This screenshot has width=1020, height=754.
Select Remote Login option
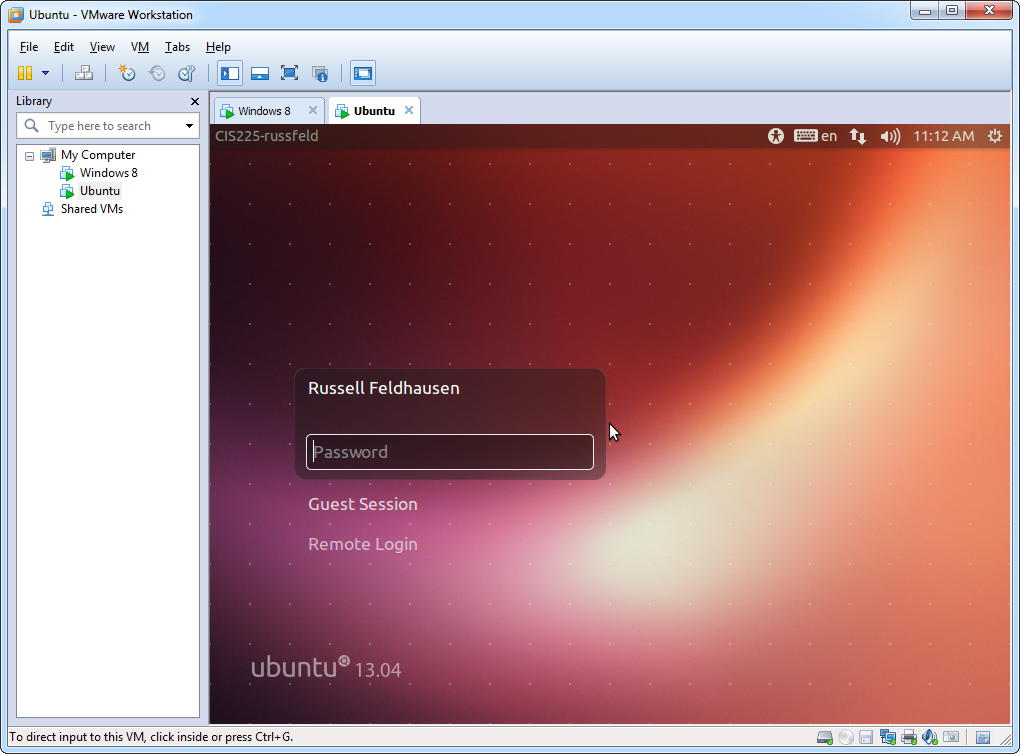pyautogui.click(x=363, y=544)
